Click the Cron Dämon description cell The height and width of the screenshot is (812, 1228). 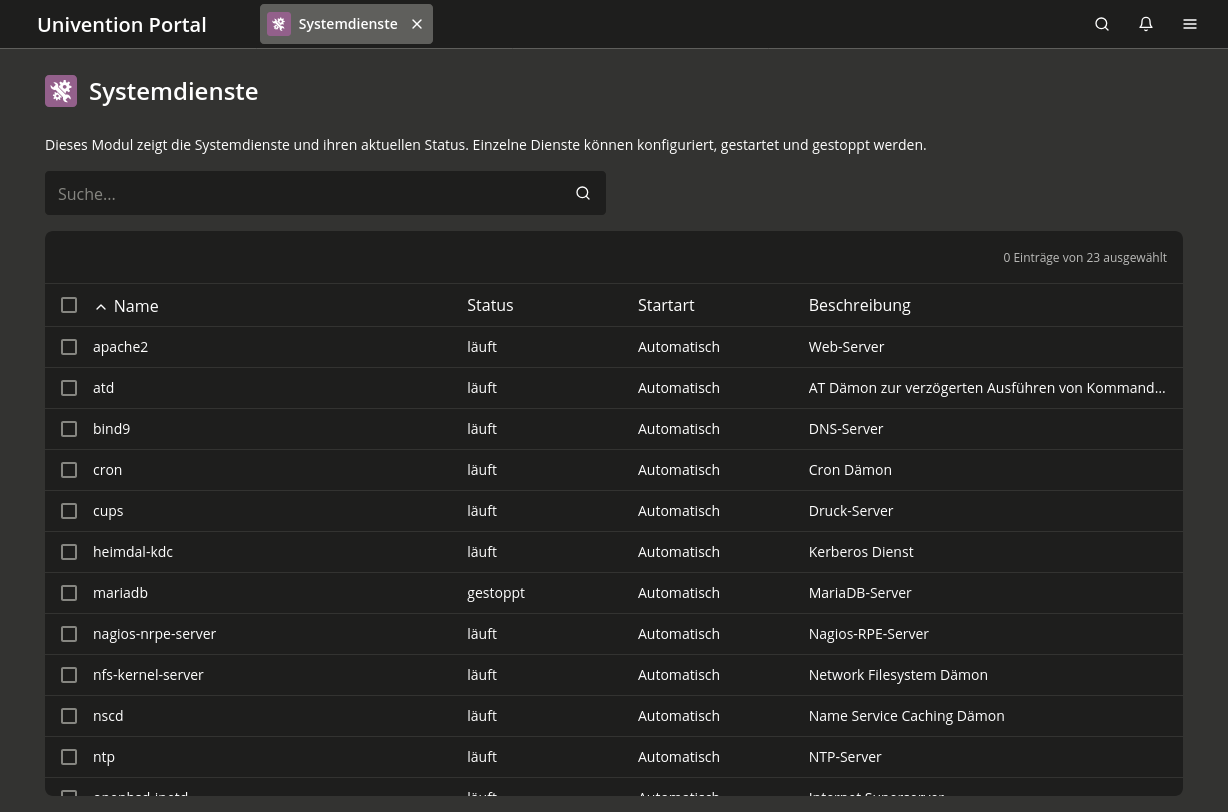coord(850,470)
